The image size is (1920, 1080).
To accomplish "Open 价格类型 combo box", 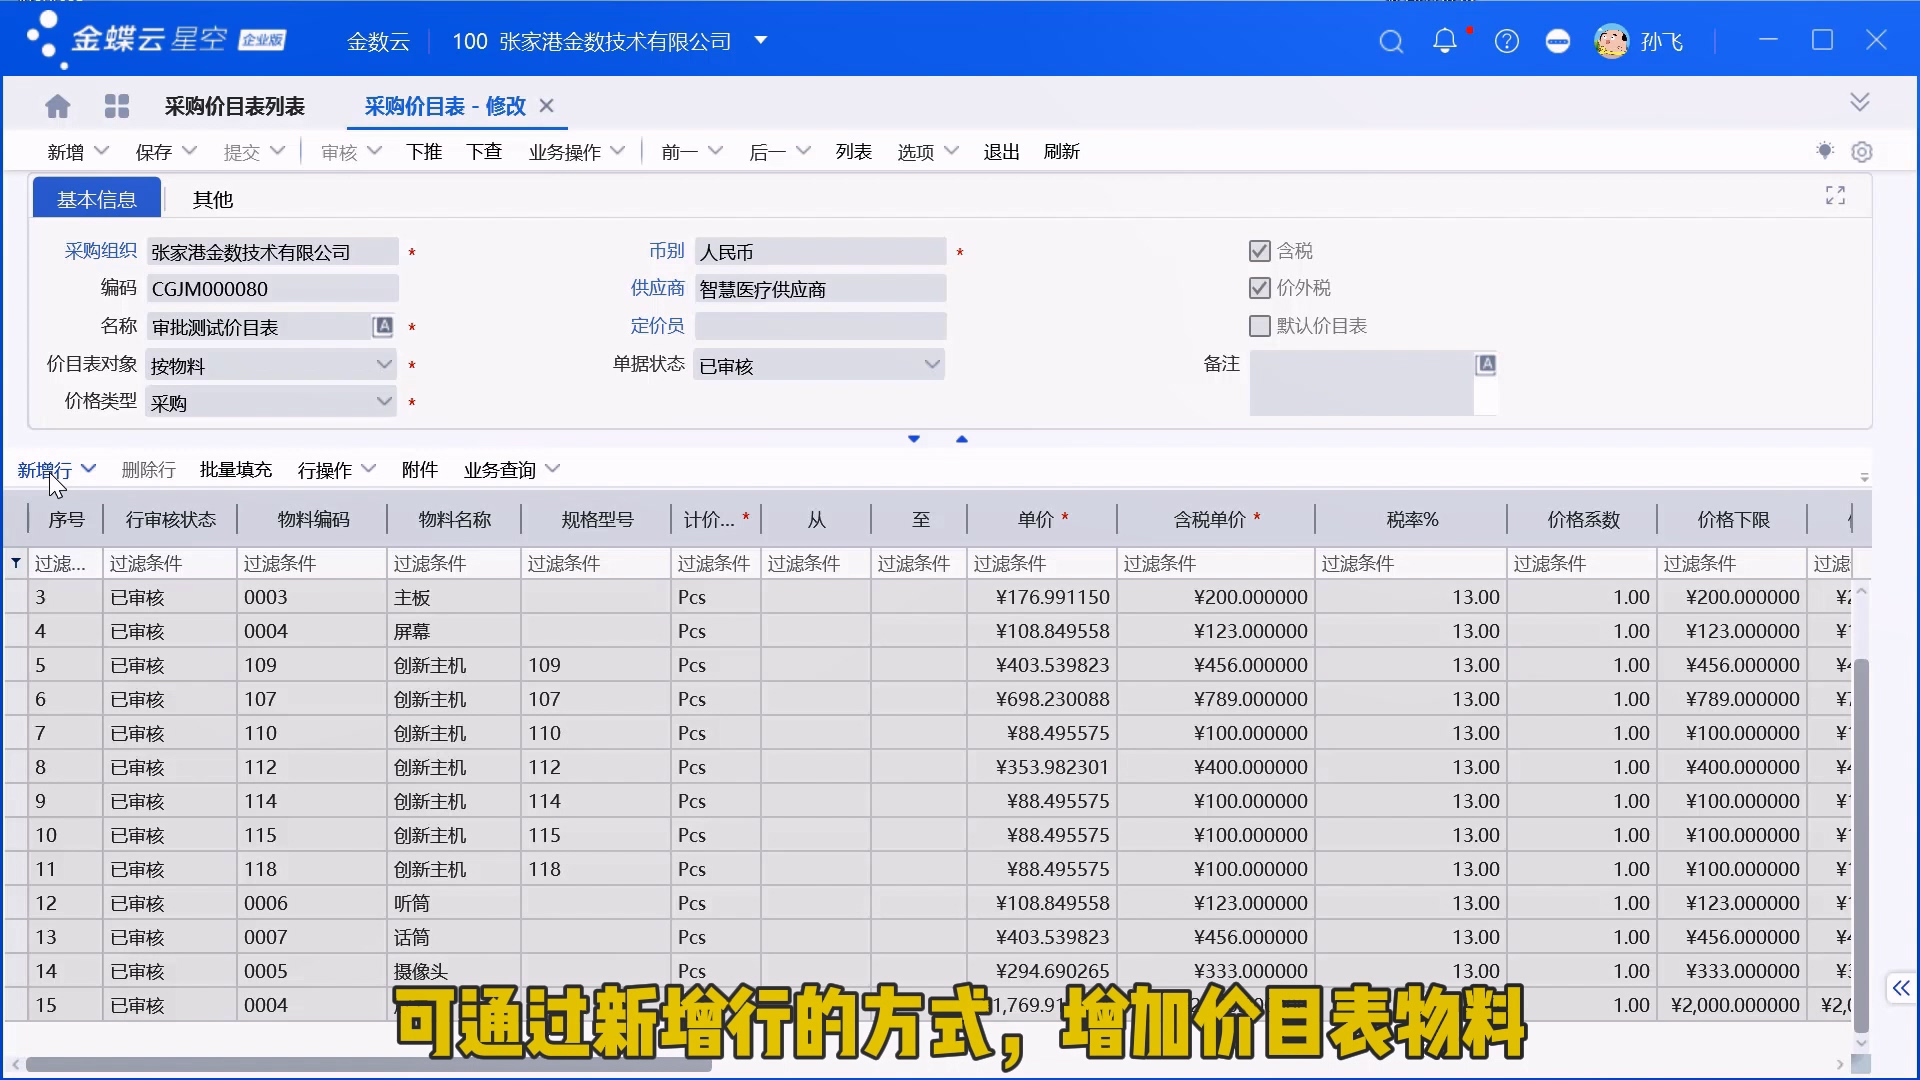I will point(272,402).
